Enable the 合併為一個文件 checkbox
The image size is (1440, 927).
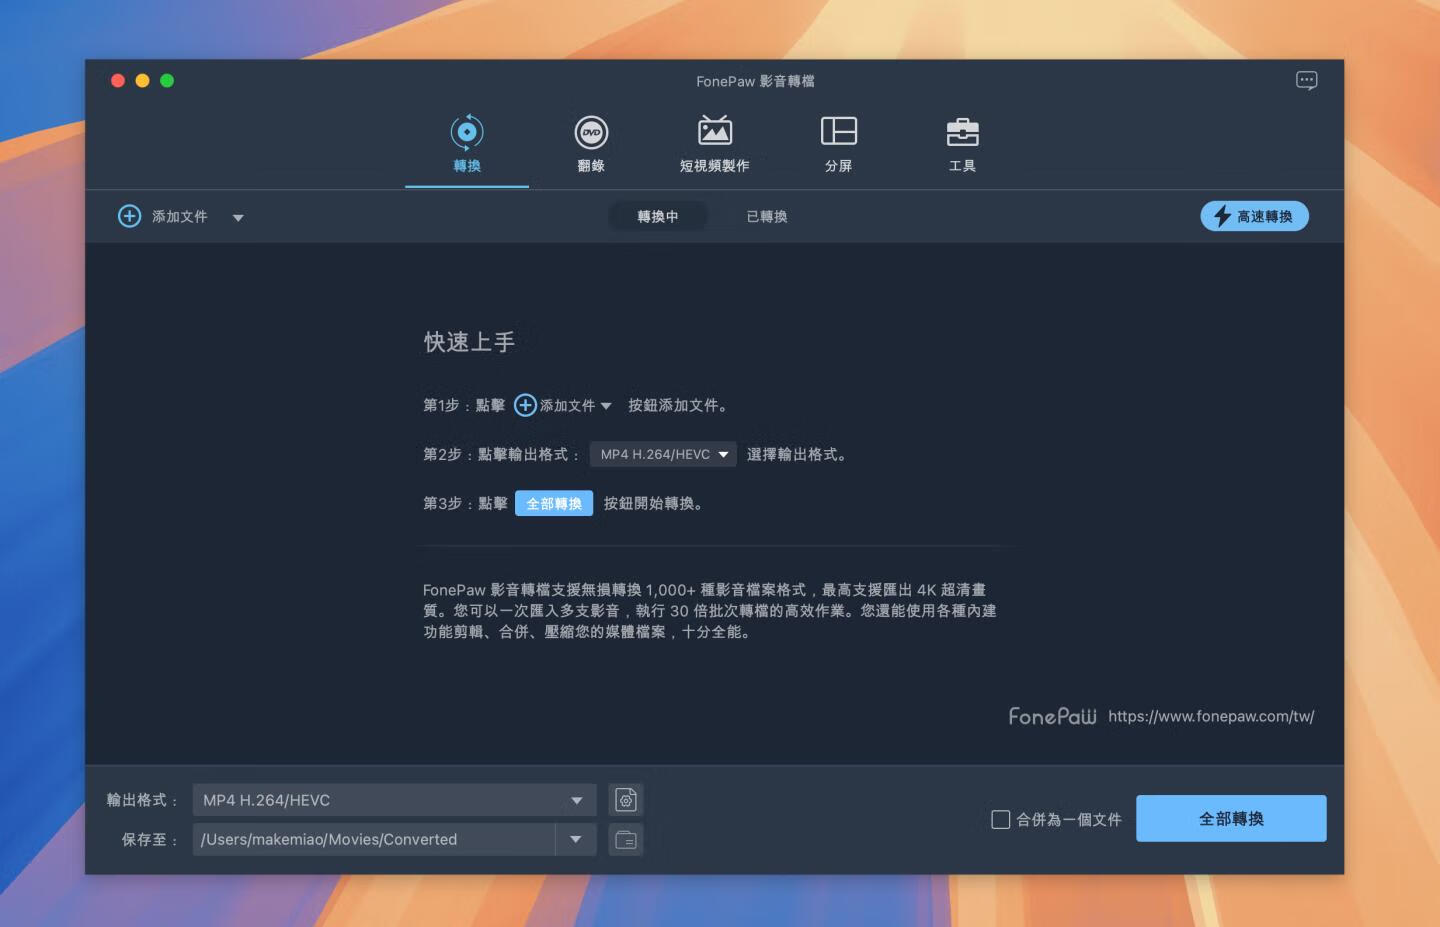[x=1000, y=819]
